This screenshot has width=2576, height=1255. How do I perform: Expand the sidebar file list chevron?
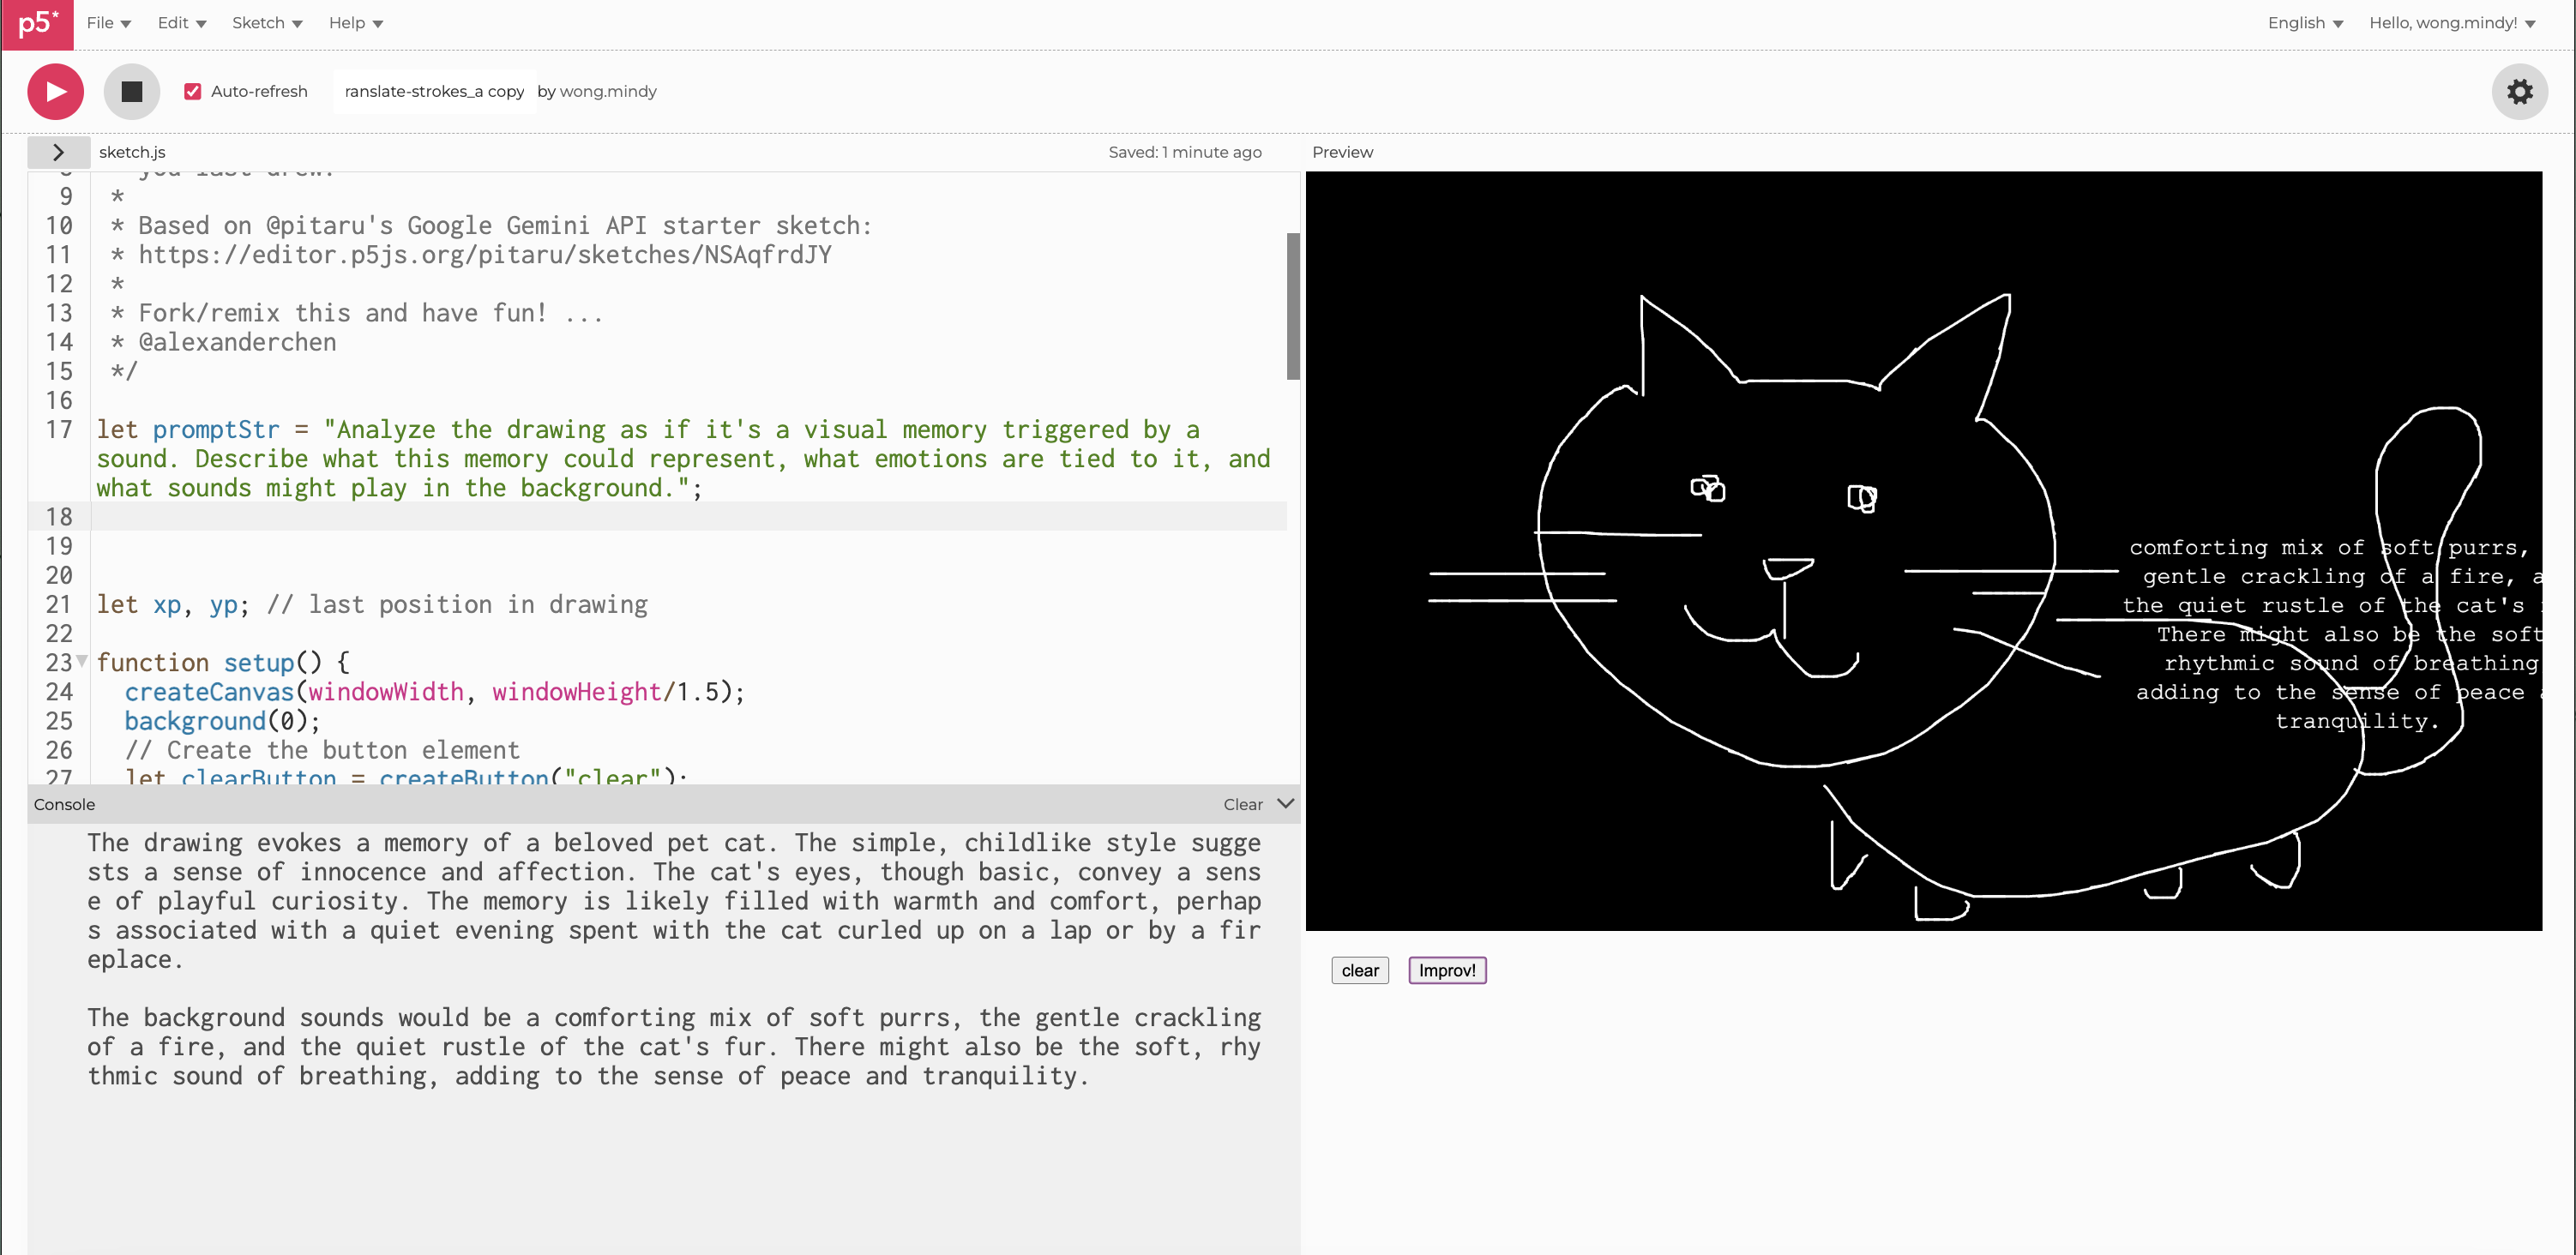coord(58,152)
